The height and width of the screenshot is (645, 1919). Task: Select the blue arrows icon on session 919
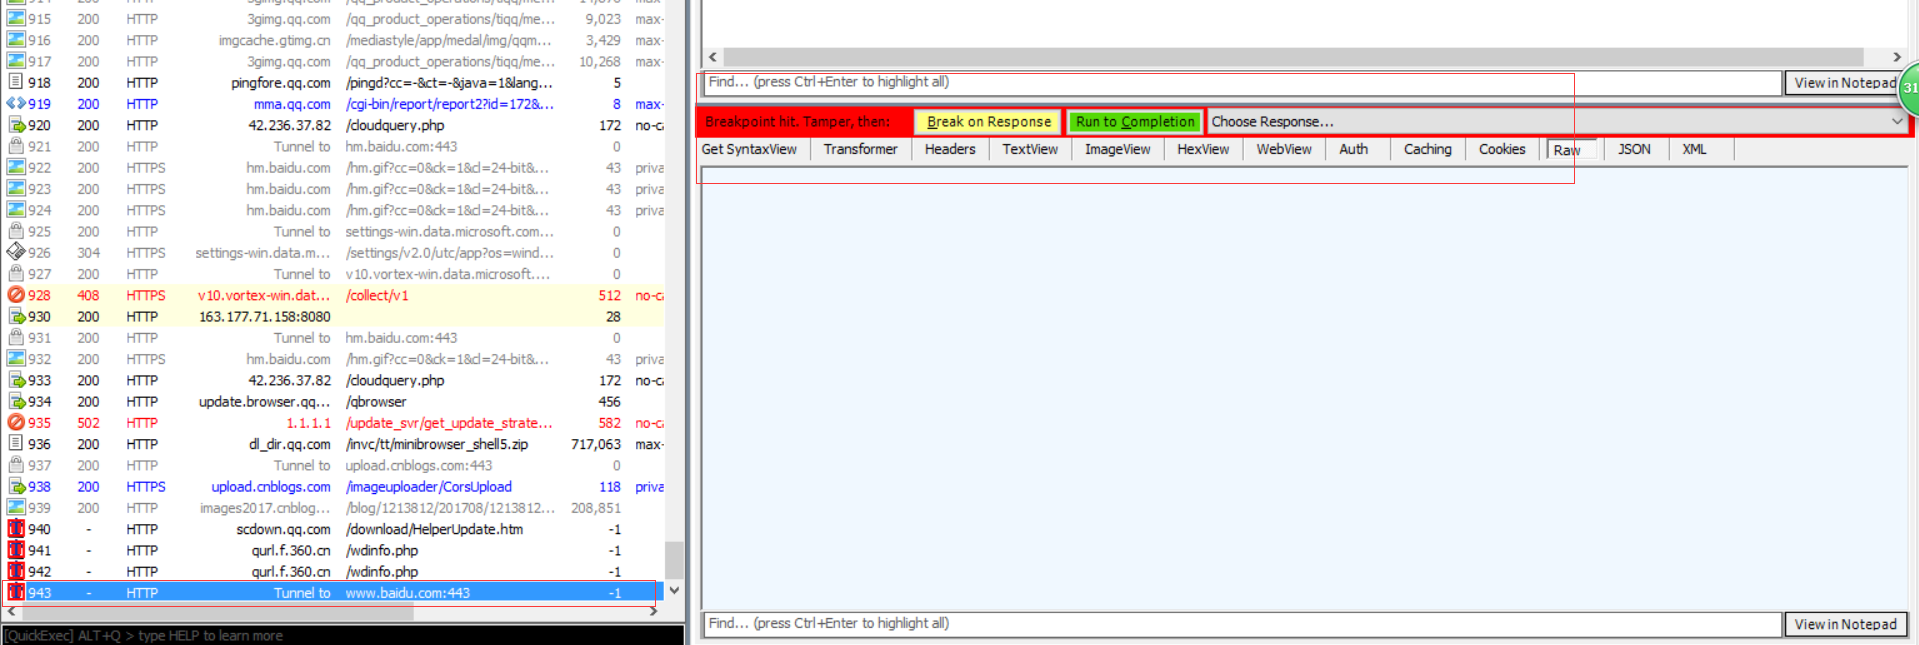pos(16,104)
